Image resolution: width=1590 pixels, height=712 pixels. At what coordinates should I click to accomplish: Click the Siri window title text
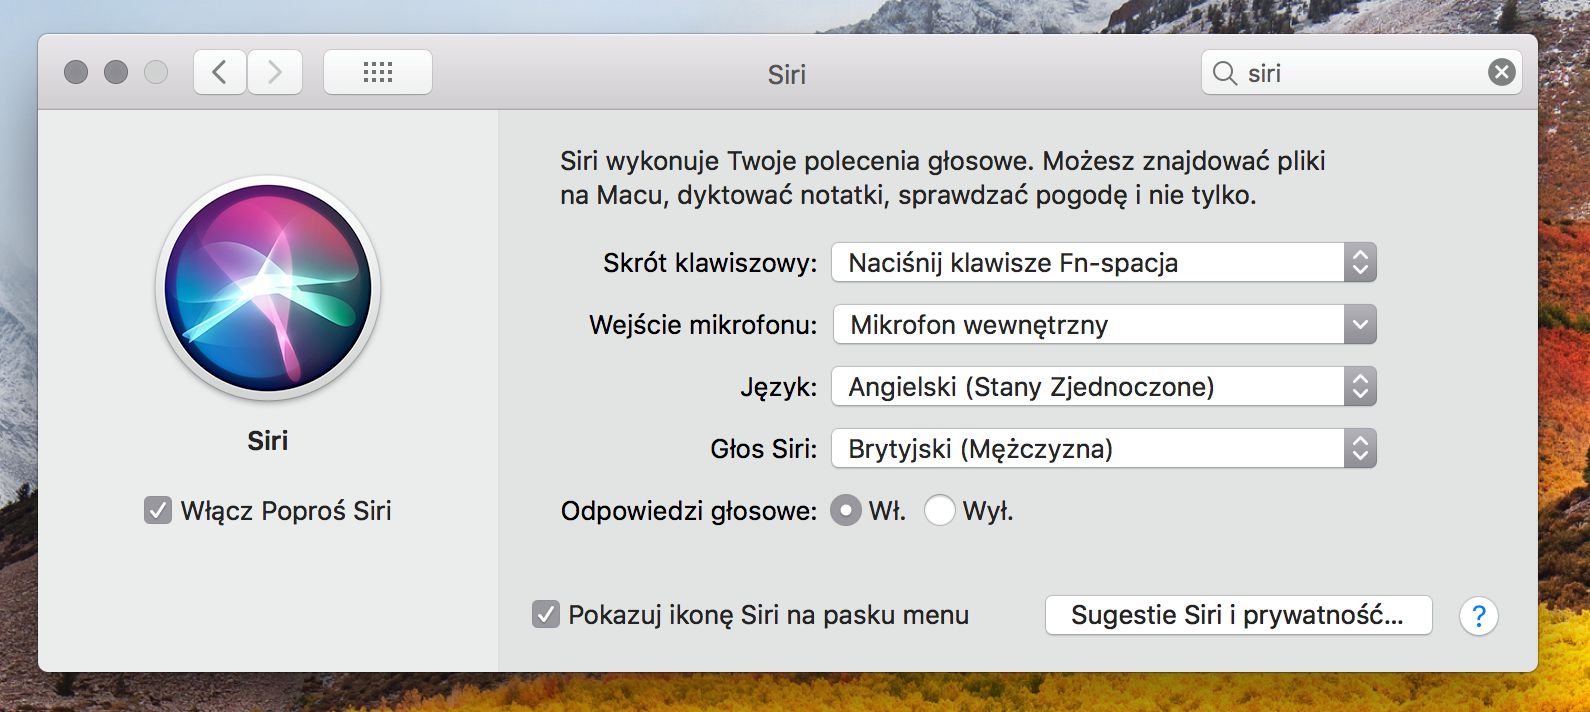(787, 75)
